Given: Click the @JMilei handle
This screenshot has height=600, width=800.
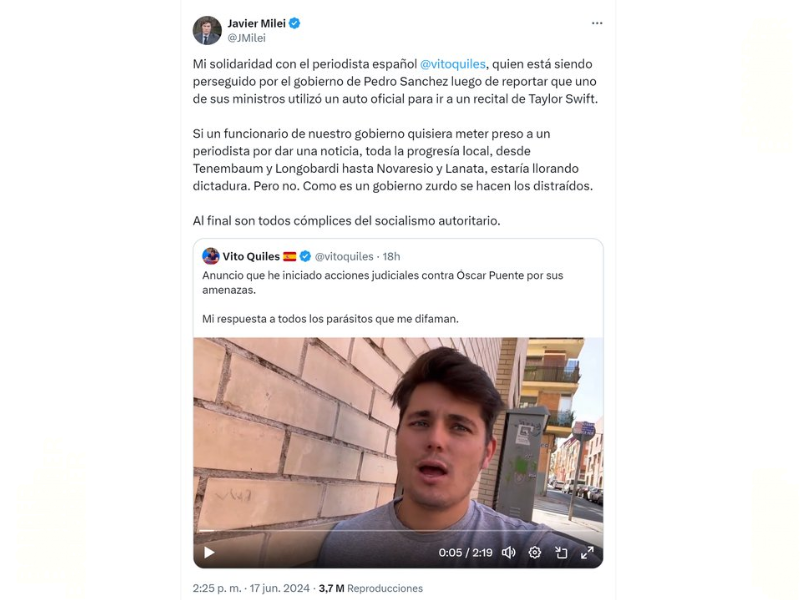Looking at the screenshot, I should 247,38.
